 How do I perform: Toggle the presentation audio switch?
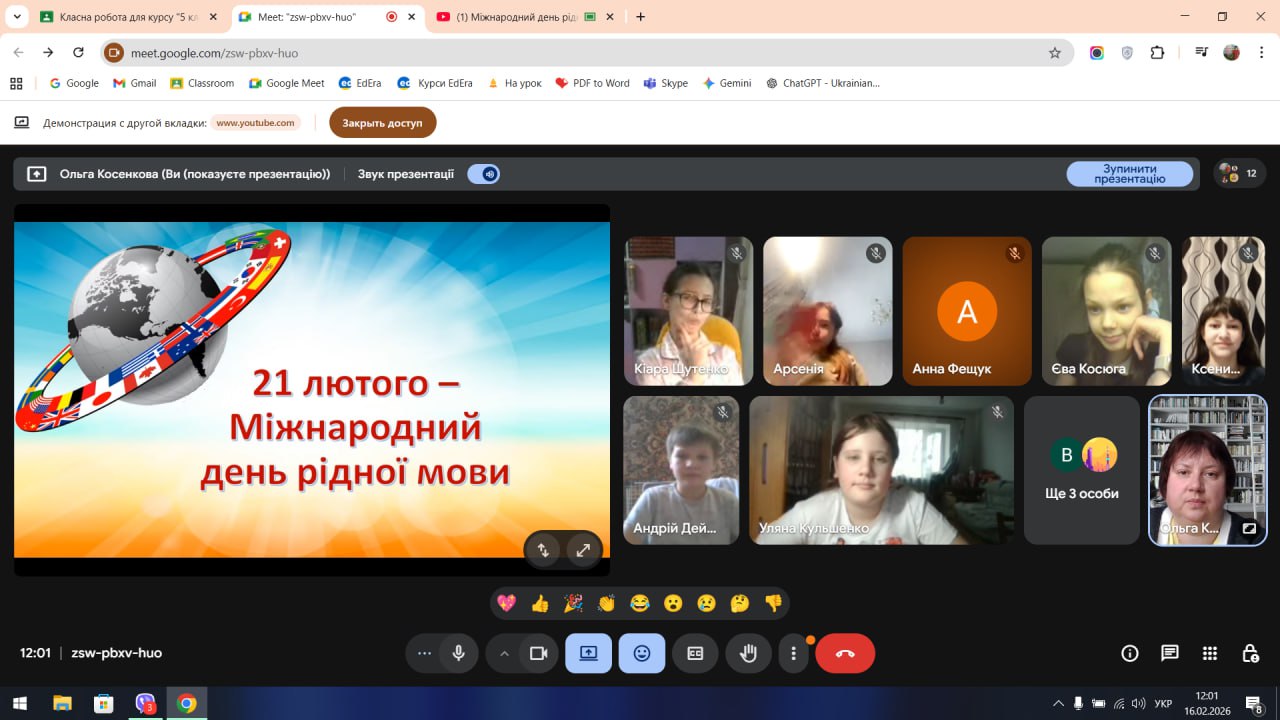tap(484, 174)
